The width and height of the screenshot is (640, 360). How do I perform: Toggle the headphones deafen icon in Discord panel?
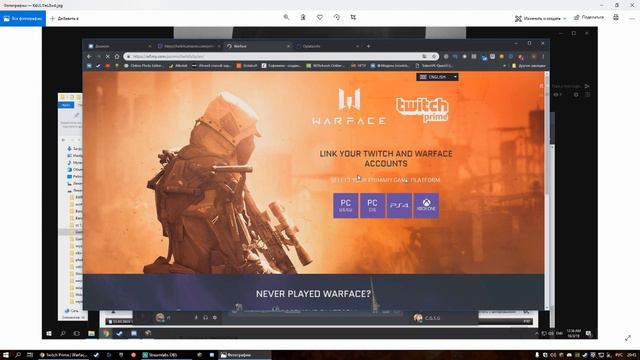[205, 318]
